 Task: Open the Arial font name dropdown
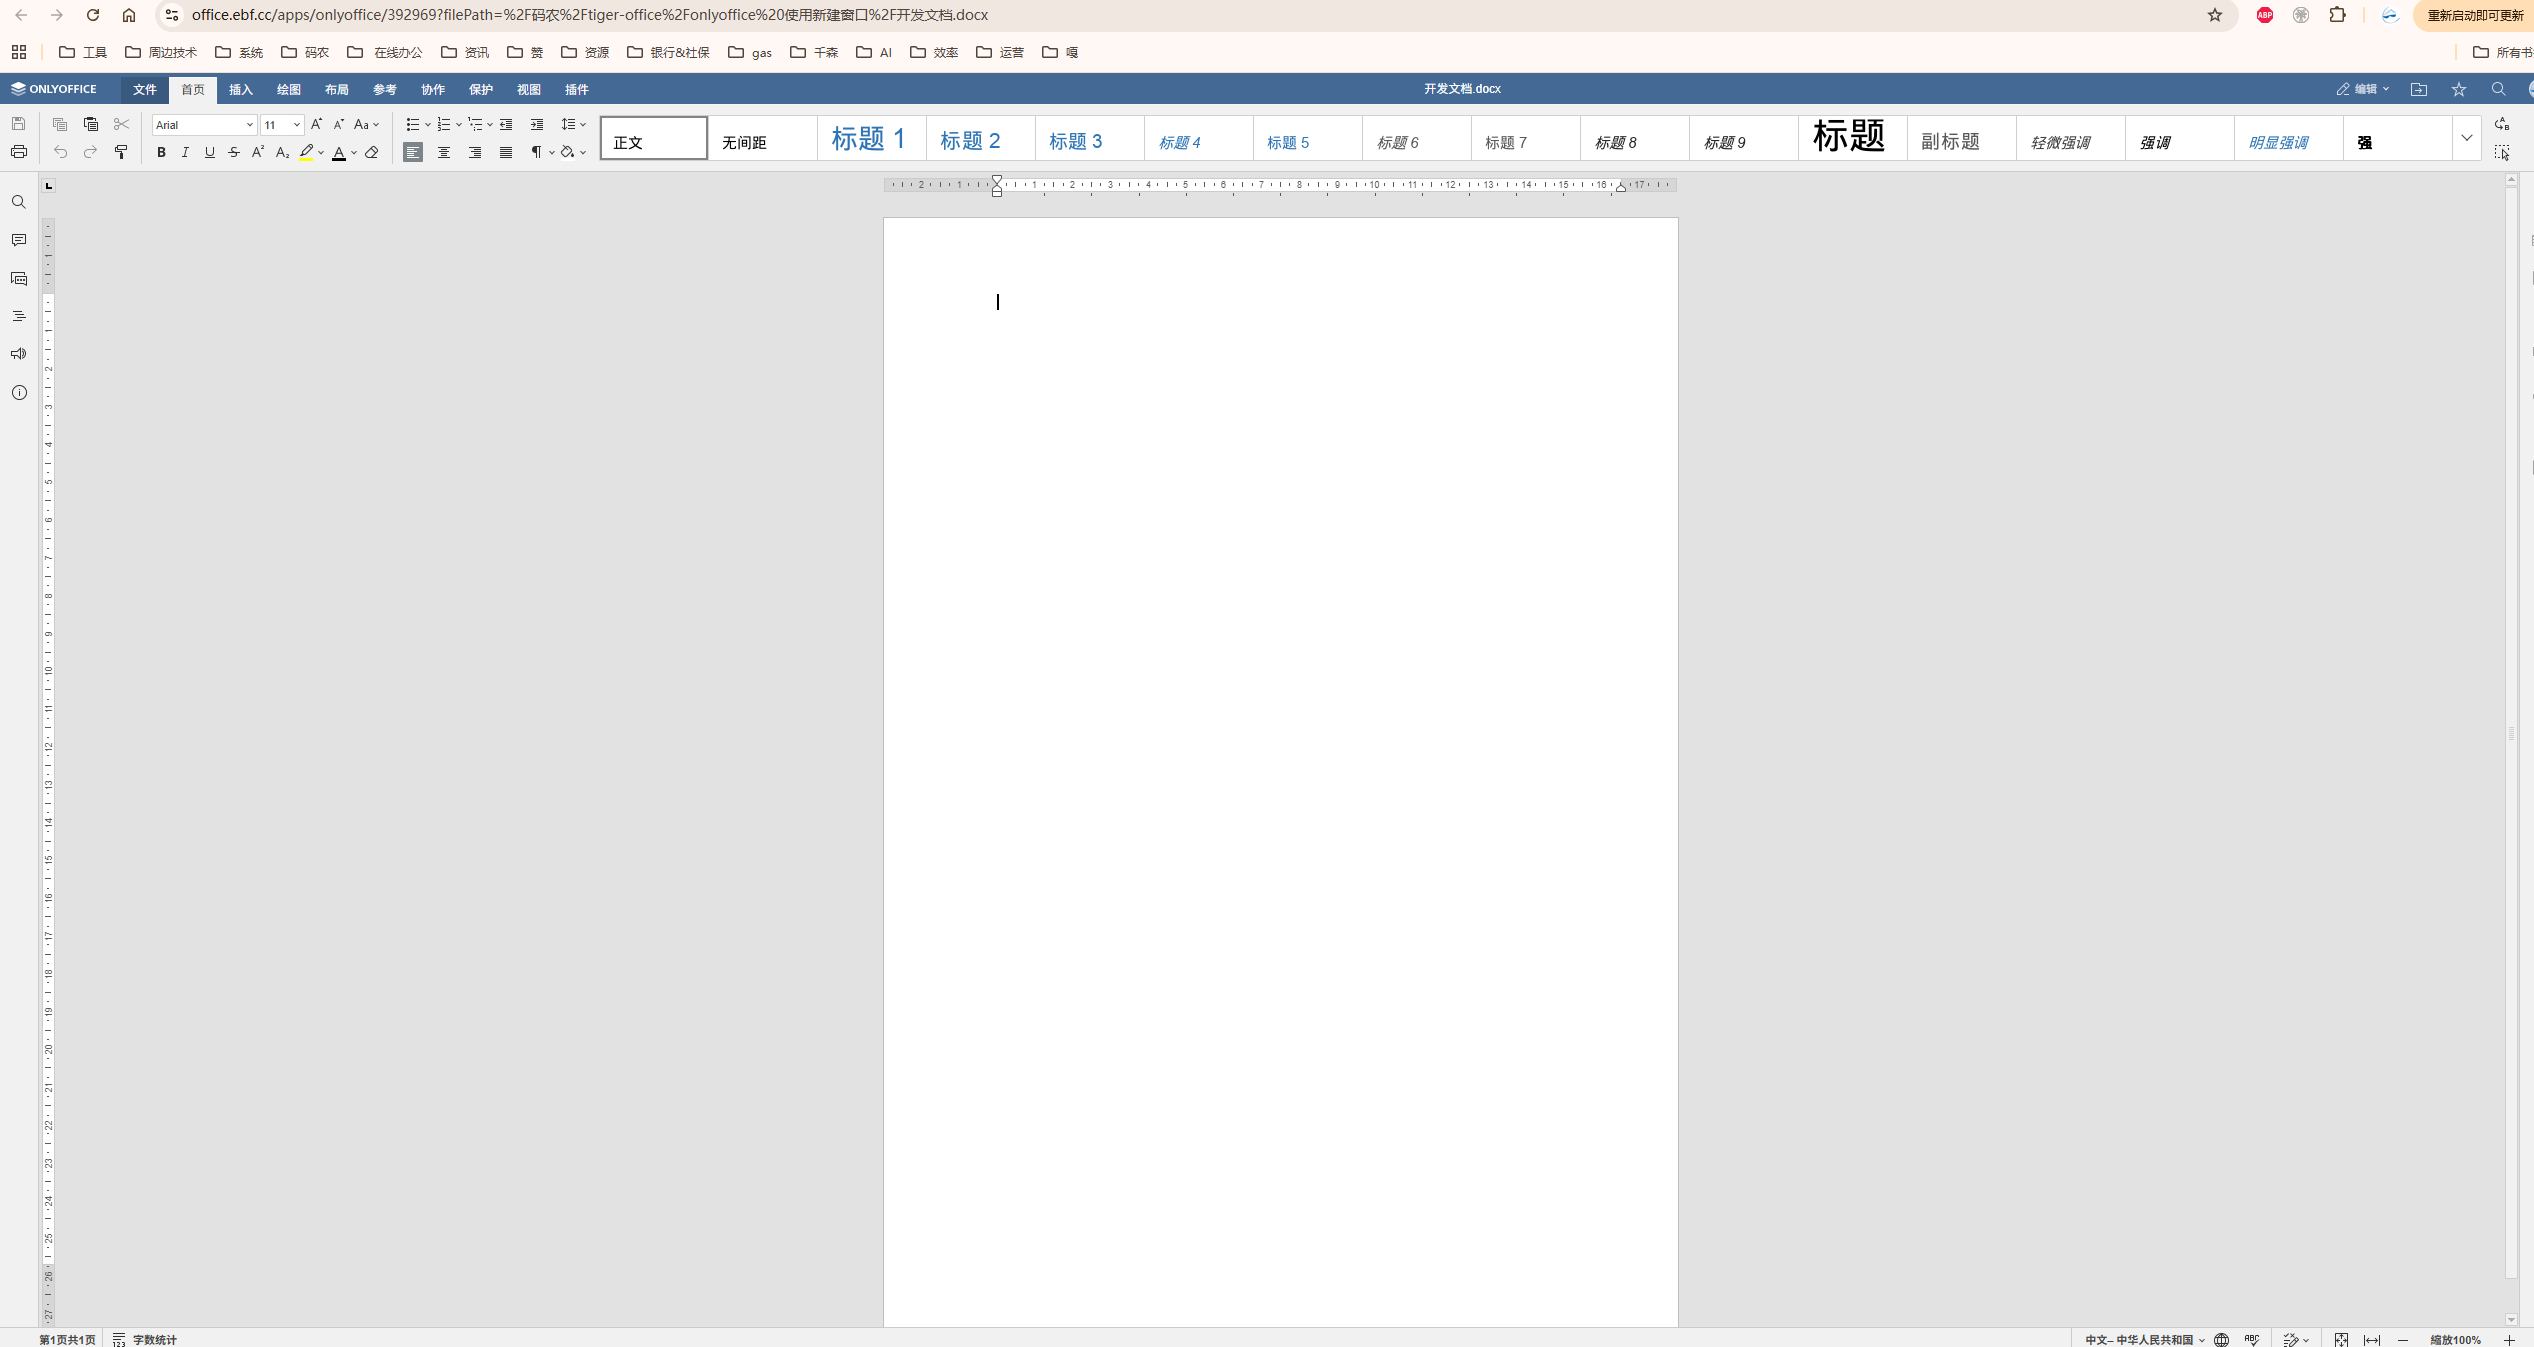click(250, 125)
